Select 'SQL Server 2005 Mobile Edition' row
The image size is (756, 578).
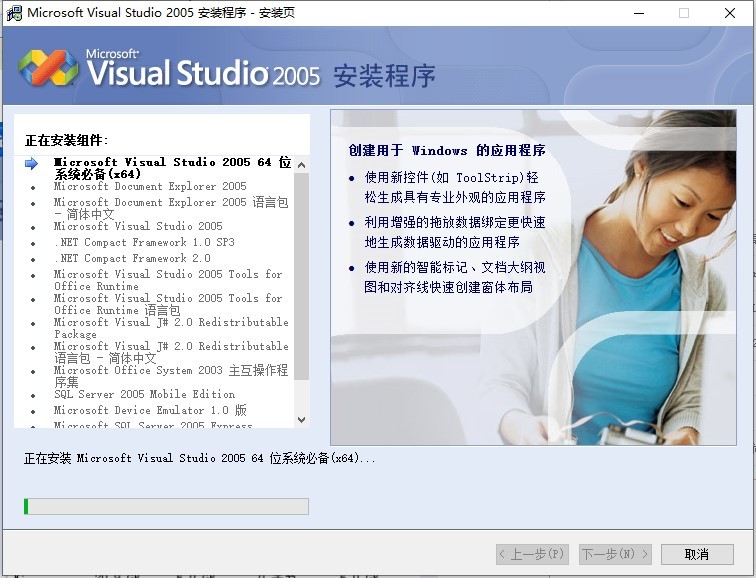145,394
